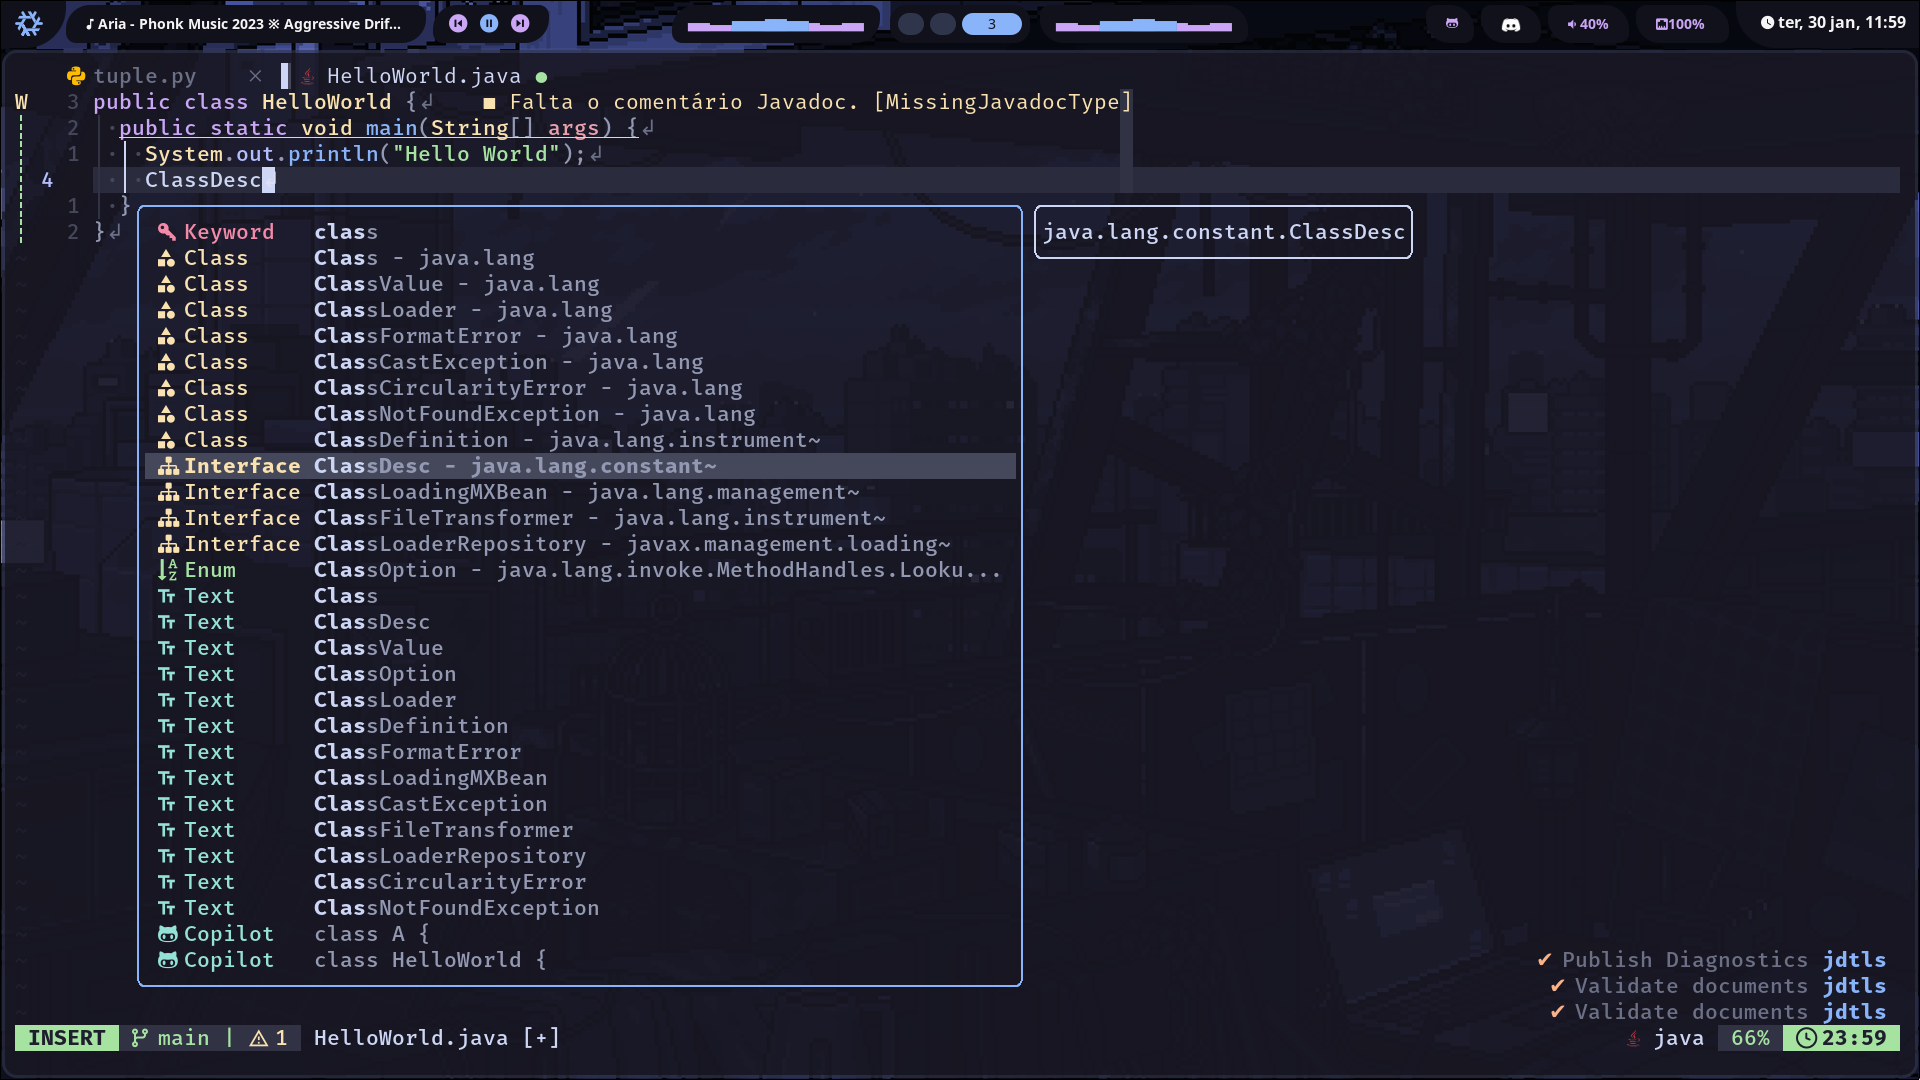Switch to the first workspace dot

point(911,24)
